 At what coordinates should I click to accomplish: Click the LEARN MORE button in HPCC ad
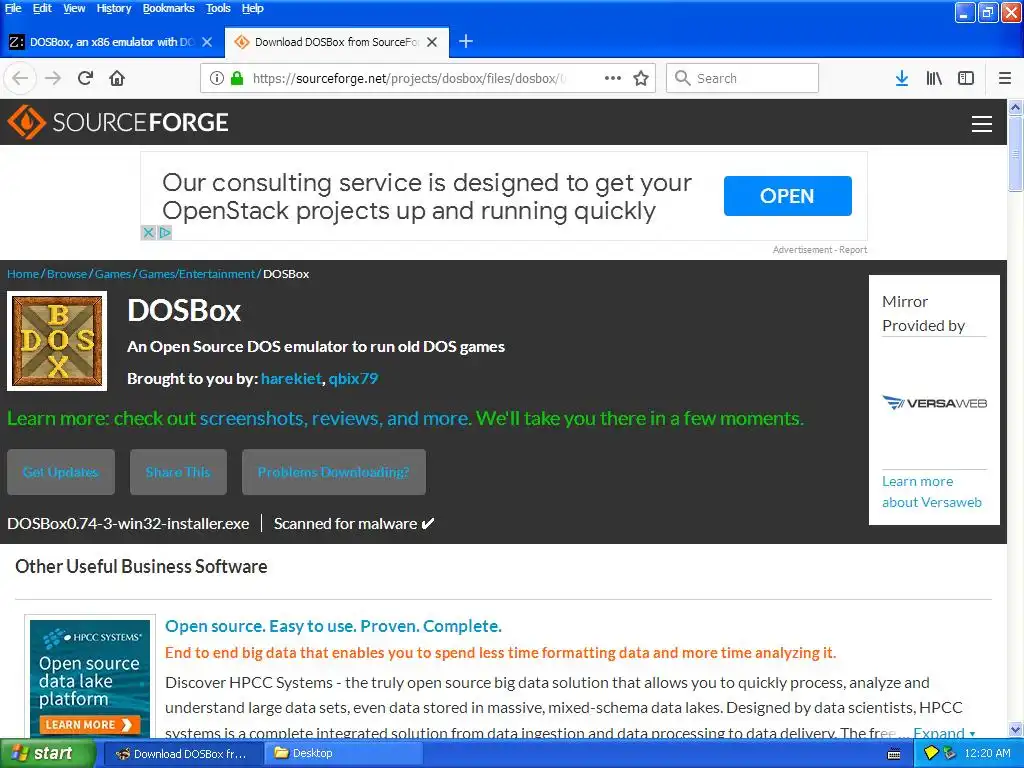point(89,724)
